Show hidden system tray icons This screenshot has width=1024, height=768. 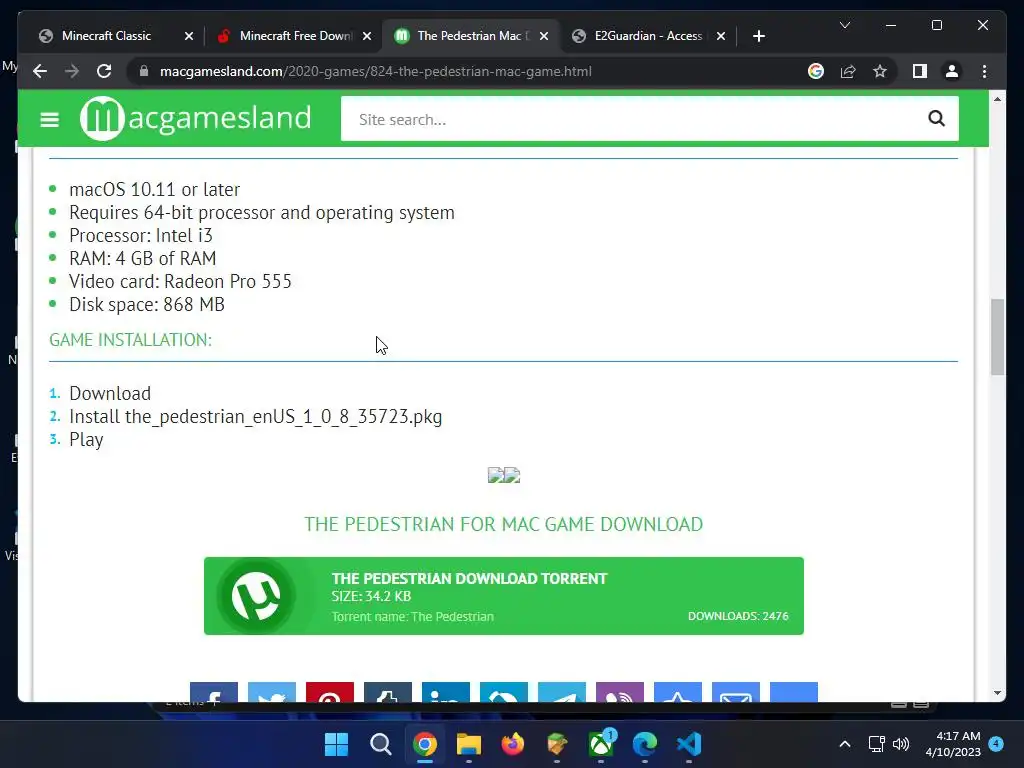click(844, 744)
